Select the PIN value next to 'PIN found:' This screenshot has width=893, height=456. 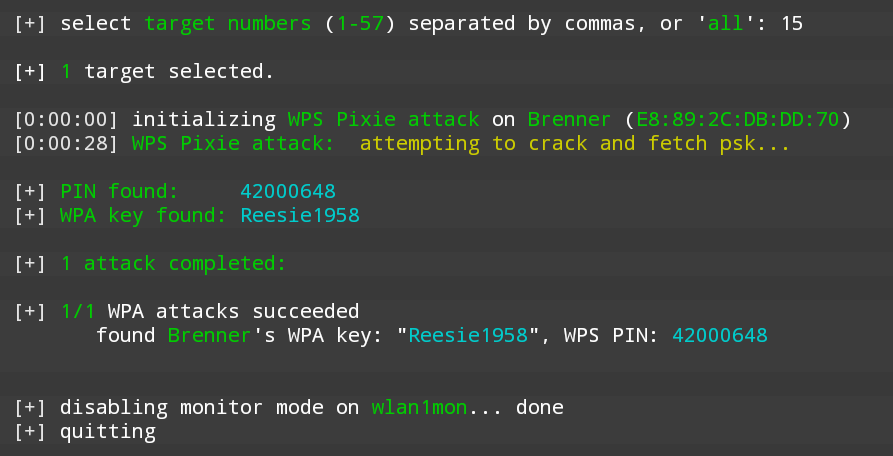(288, 191)
